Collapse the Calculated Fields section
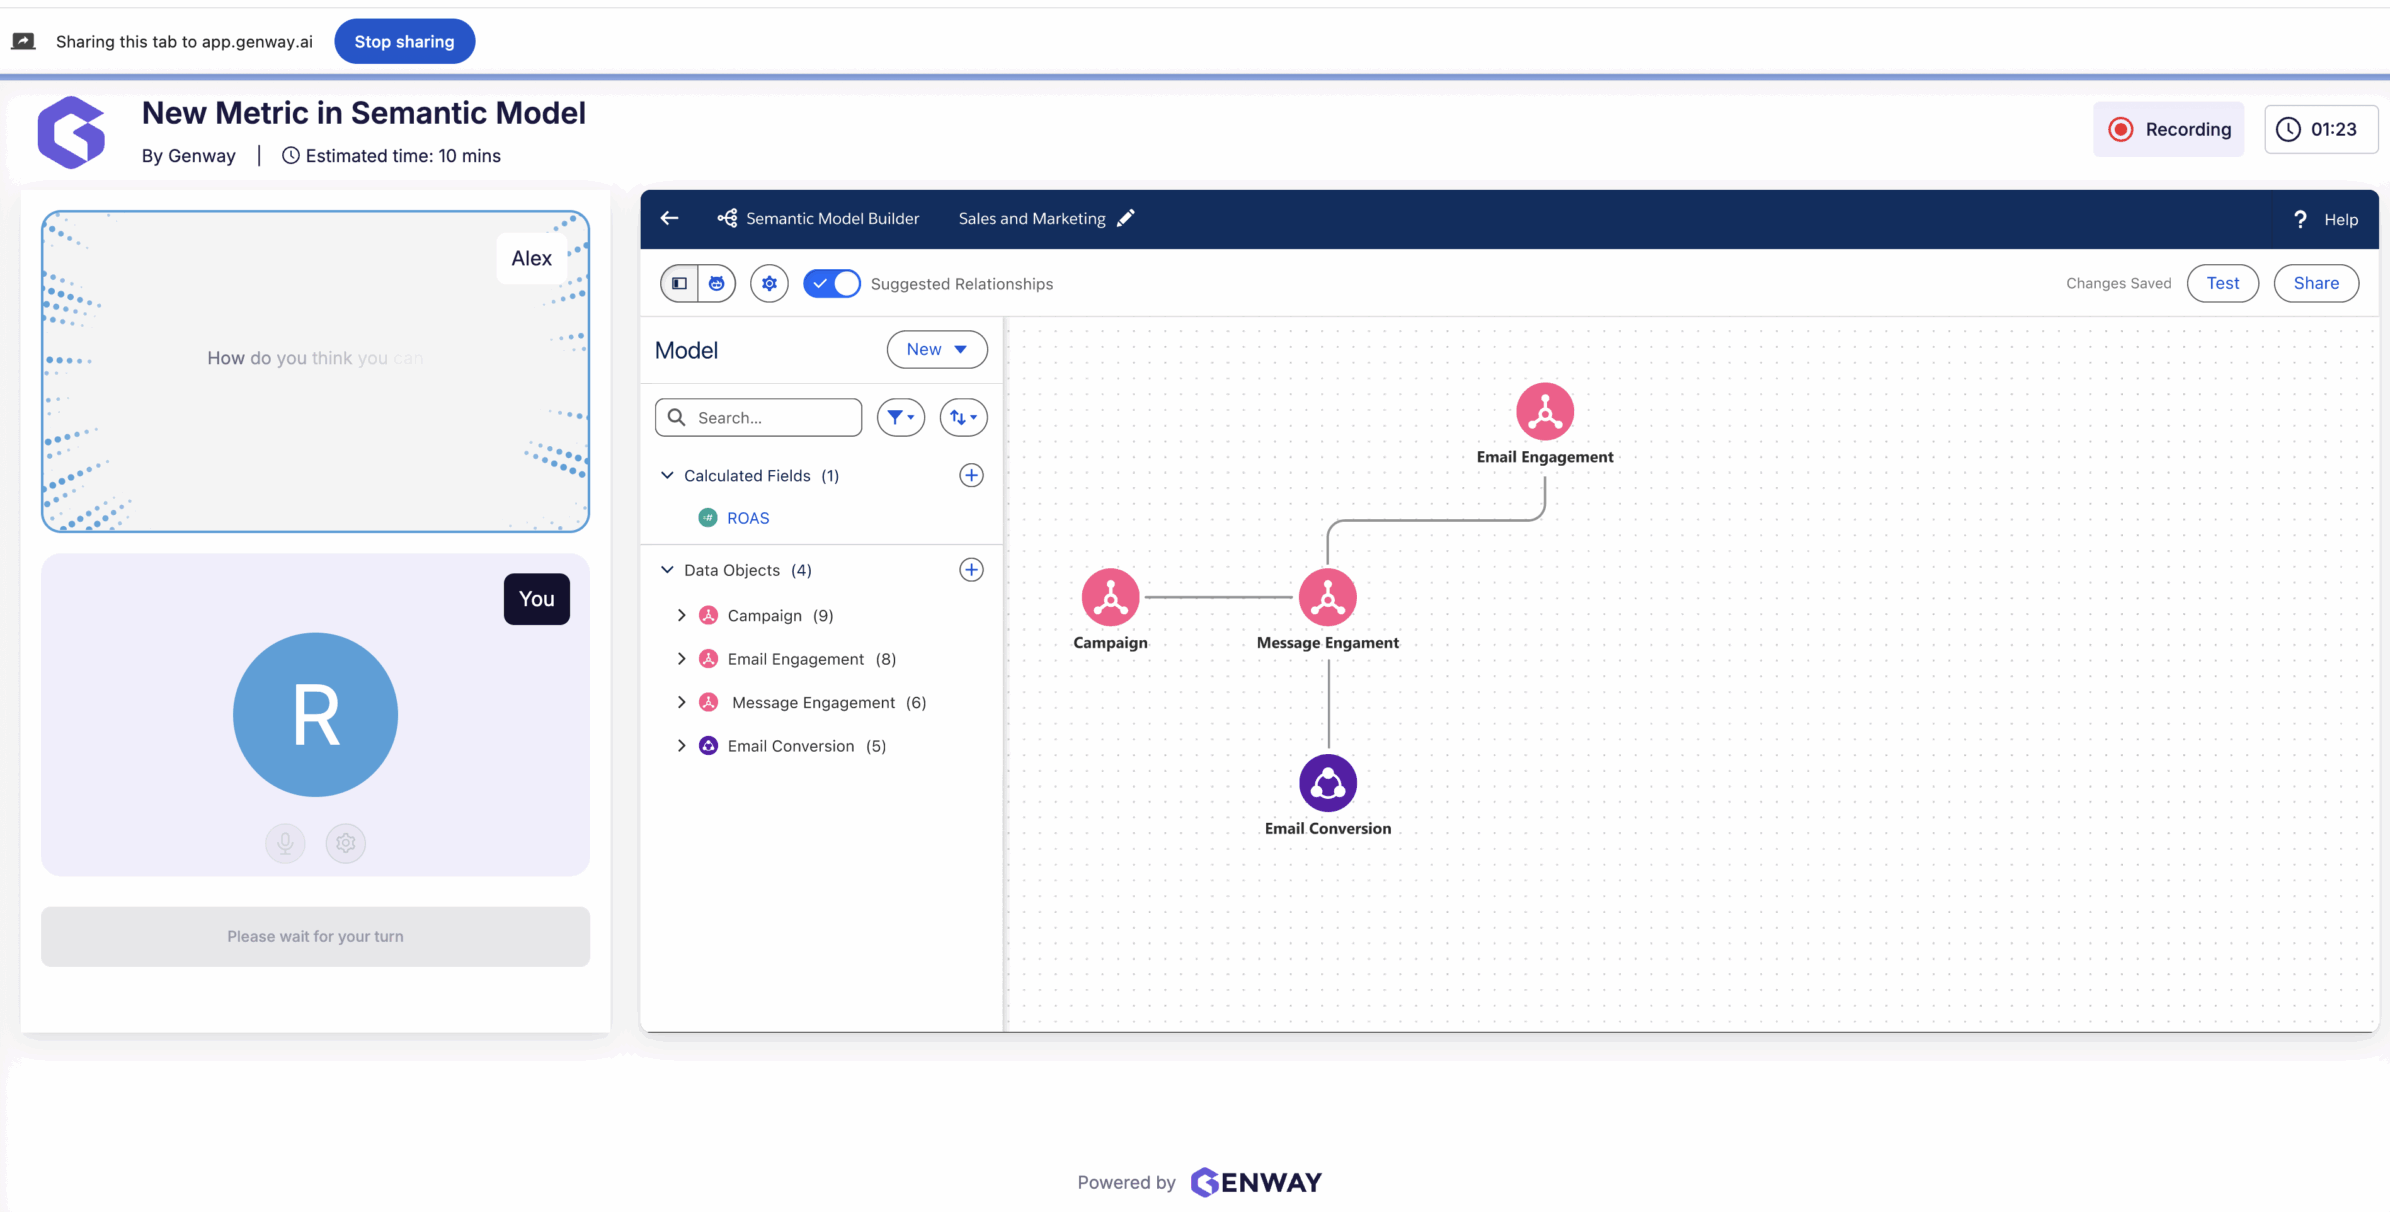Viewport: 2390px width, 1212px height. click(x=667, y=475)
